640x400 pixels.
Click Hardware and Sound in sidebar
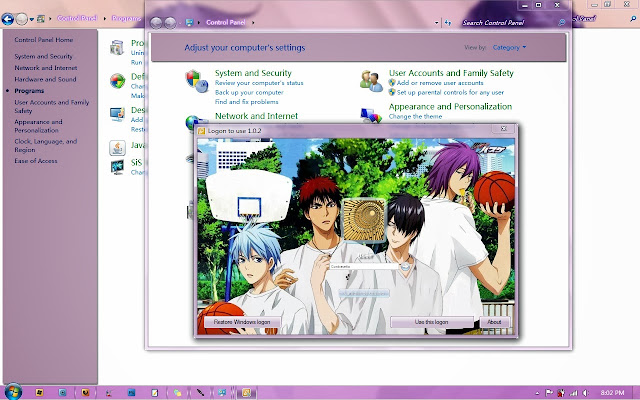(45, 79)
